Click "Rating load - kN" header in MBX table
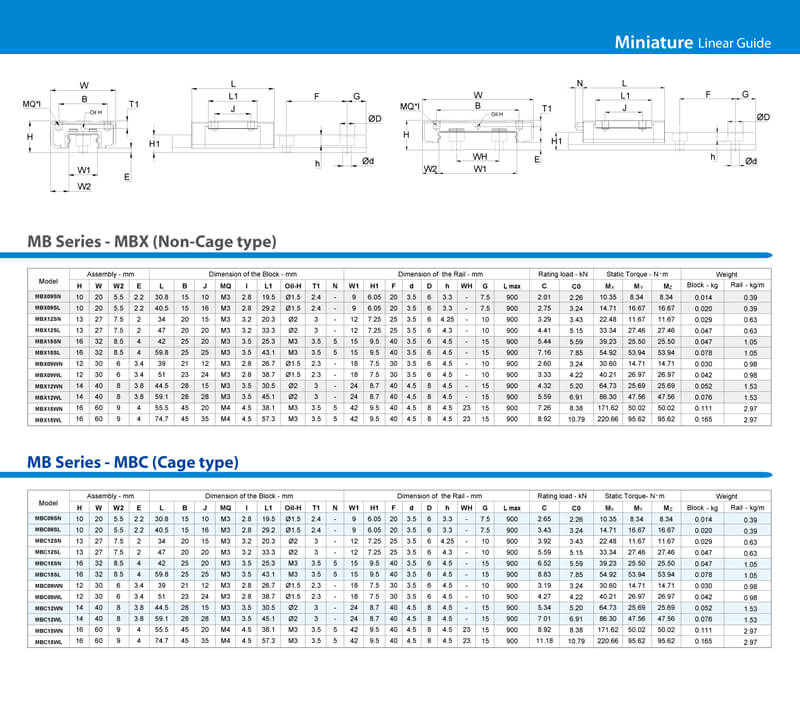Screen dimensions: 800x702 click(560, 273)
